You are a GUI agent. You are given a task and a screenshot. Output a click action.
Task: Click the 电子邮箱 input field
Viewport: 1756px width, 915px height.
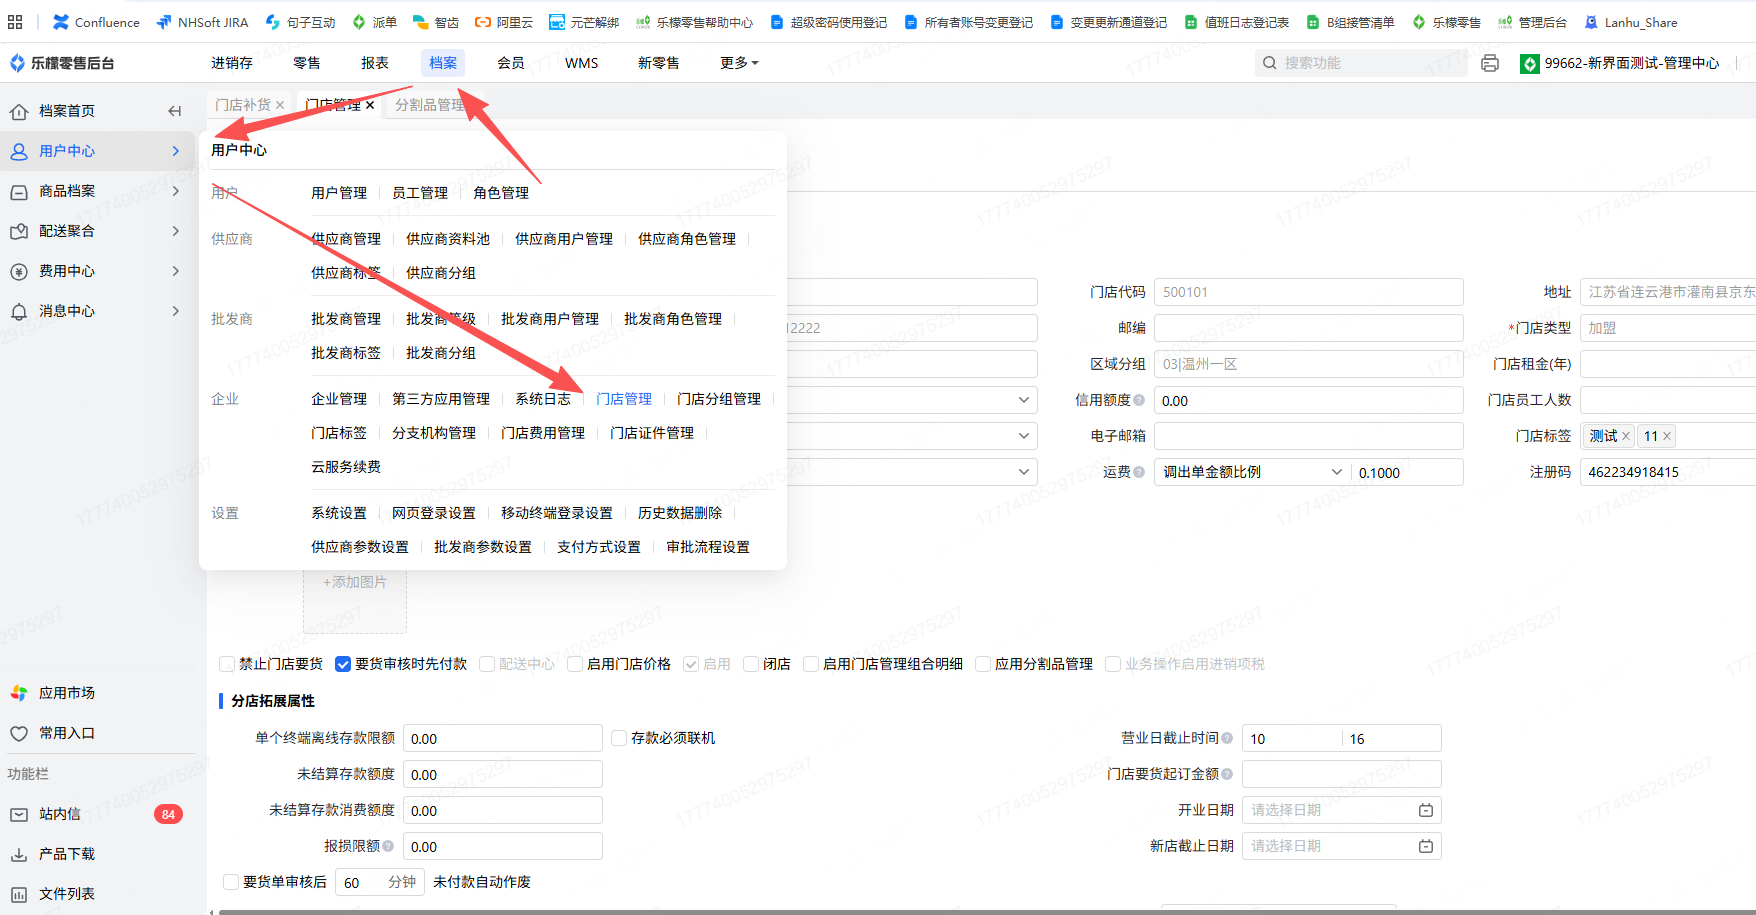click(x=1308, y=436)
